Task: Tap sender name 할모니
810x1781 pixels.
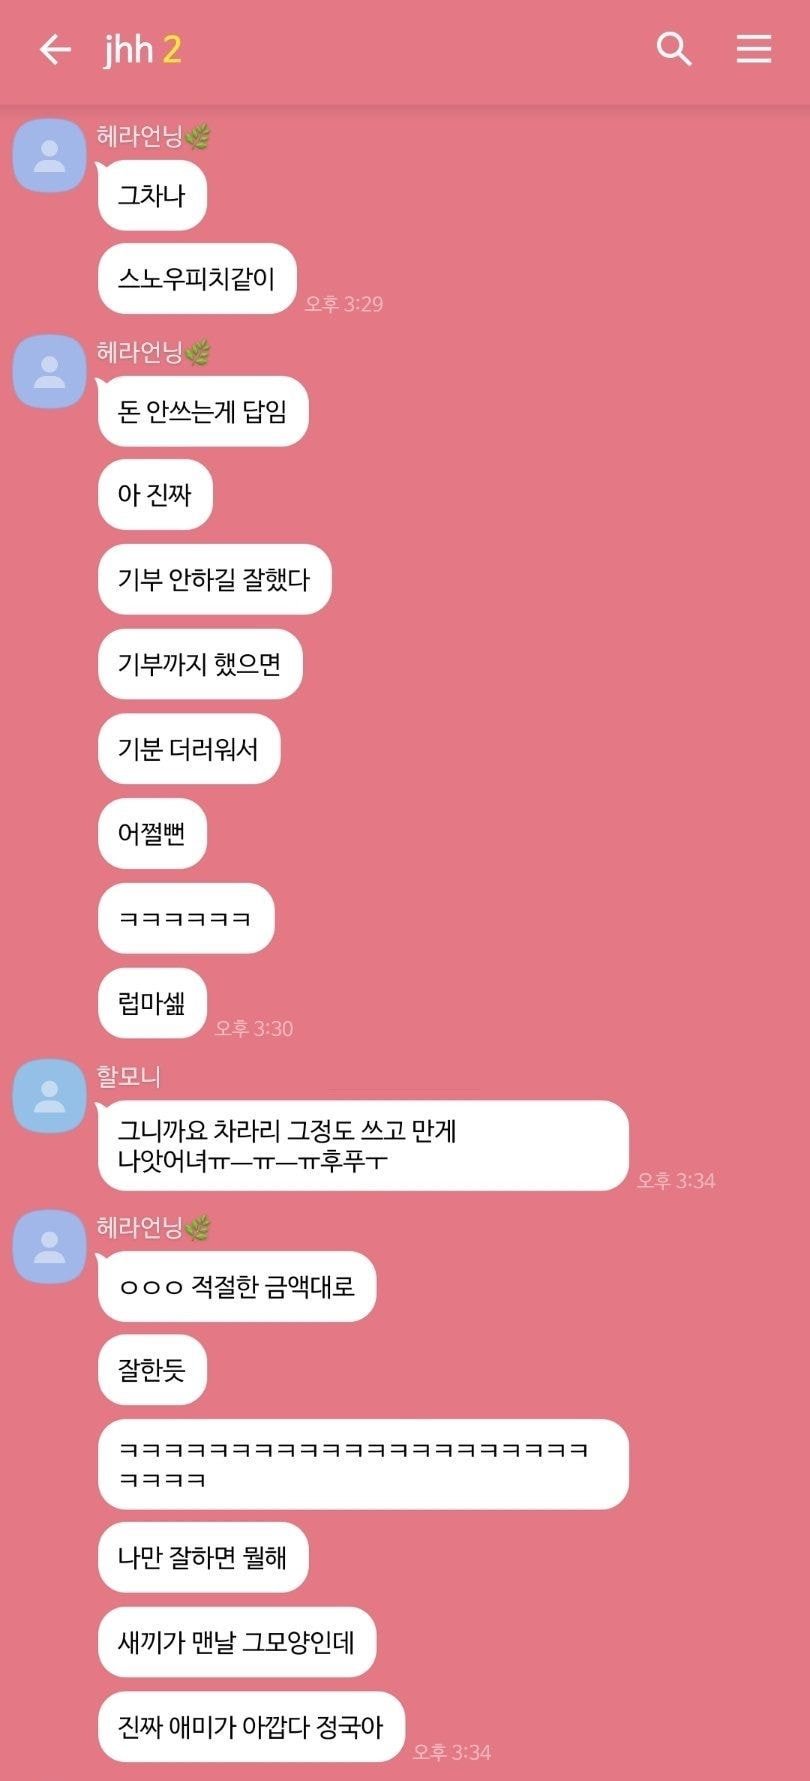Action: (x=128, y=1077)
